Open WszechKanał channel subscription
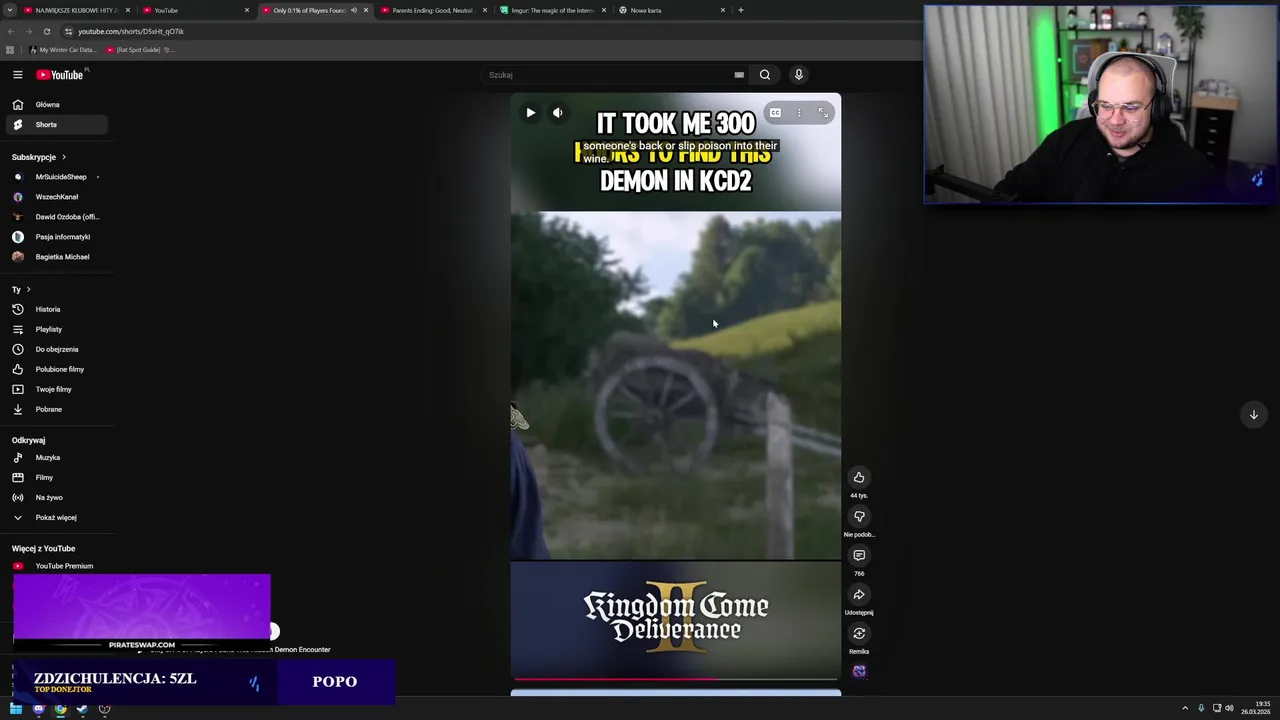This screenshot has width=1280, height=720. (55, 197)
